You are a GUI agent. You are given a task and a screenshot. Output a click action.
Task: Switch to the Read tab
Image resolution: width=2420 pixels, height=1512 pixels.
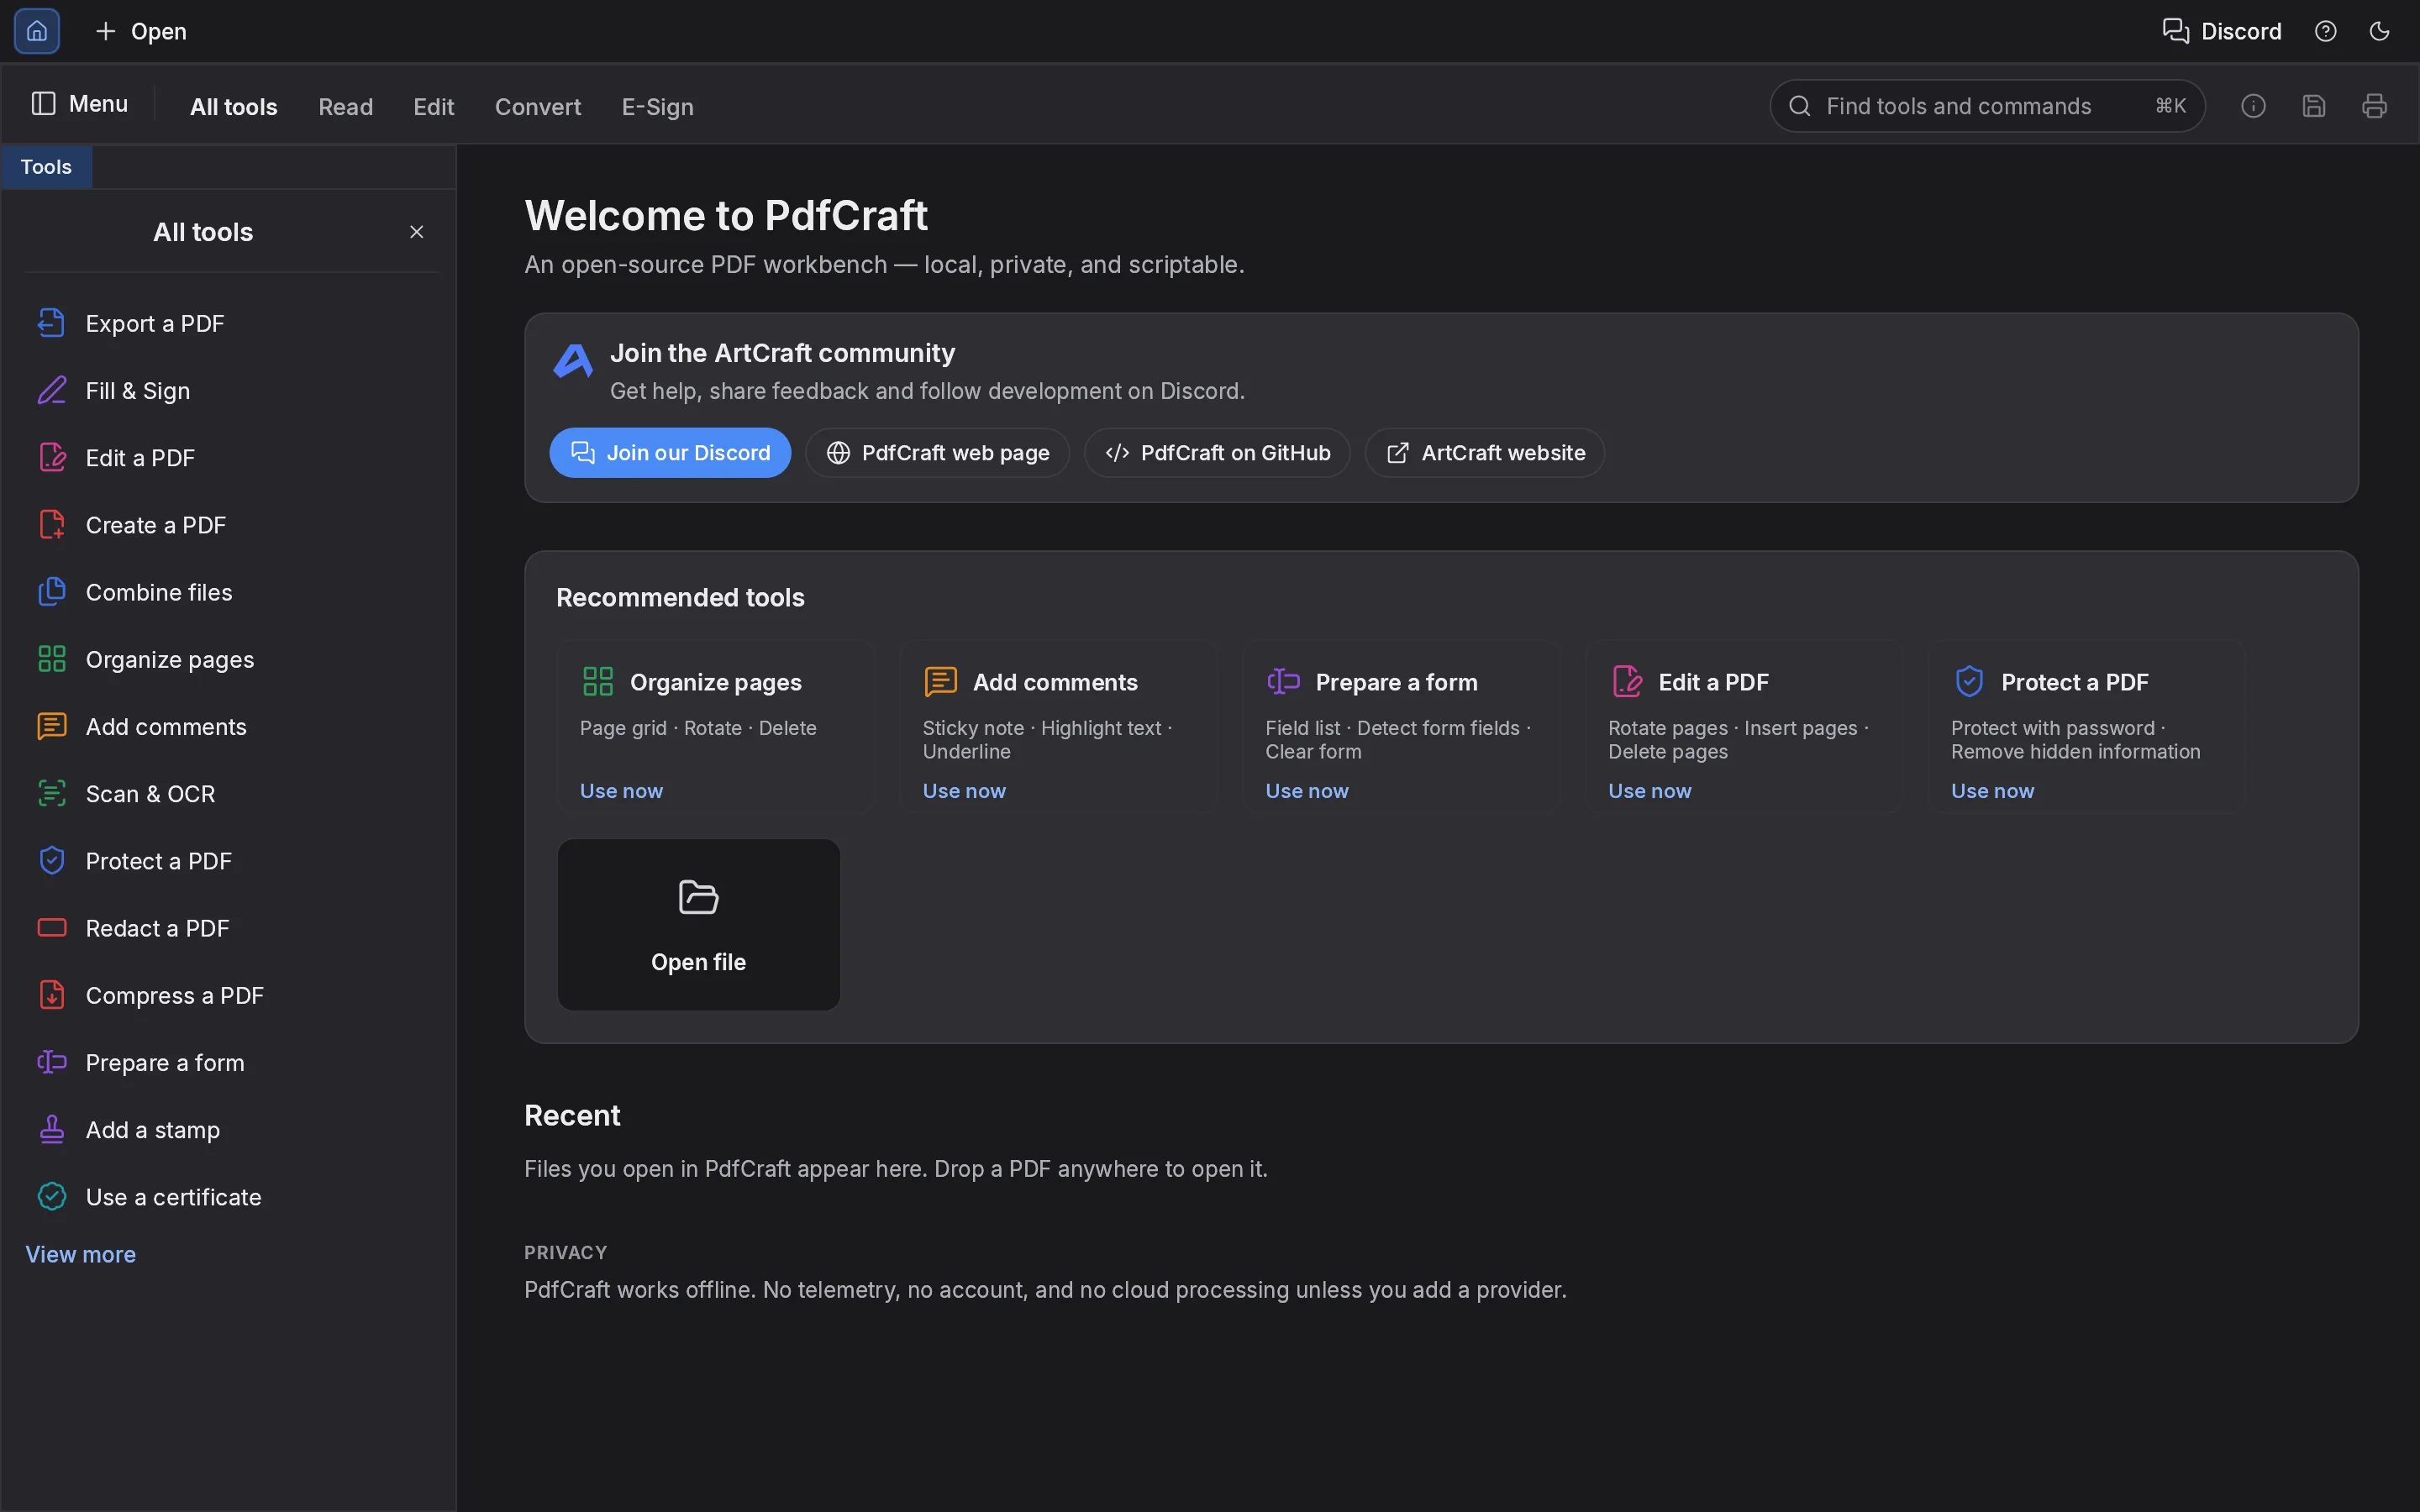coord(345,107)
